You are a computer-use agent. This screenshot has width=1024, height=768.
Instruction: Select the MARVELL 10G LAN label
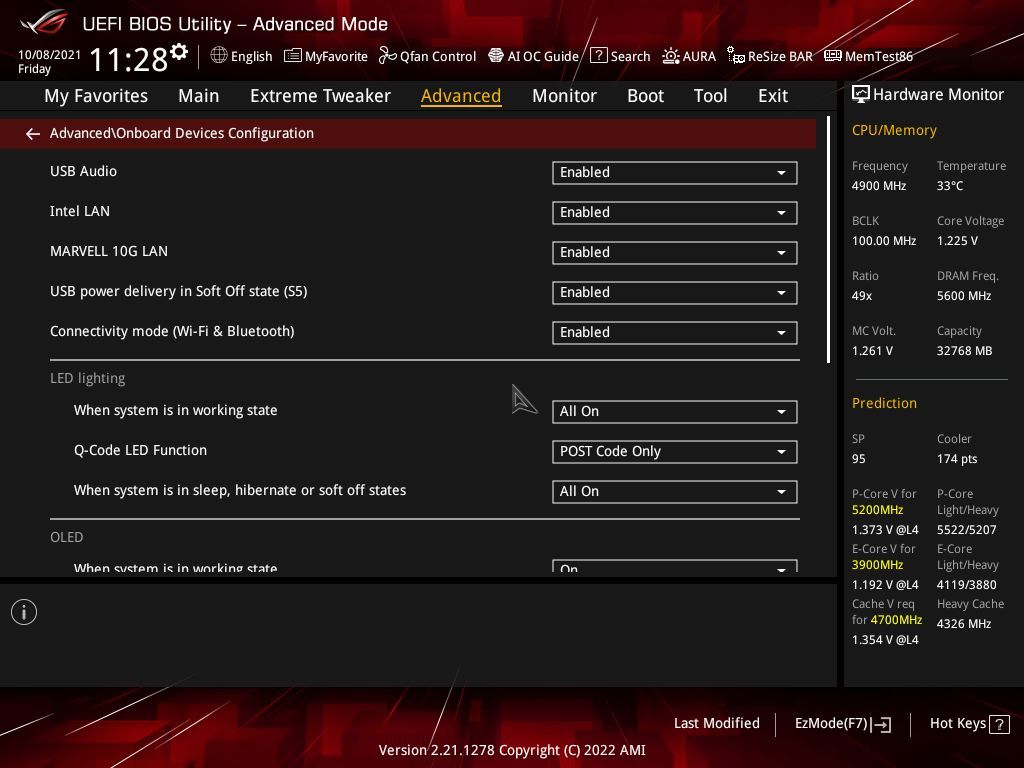click(x=109, y=251)
